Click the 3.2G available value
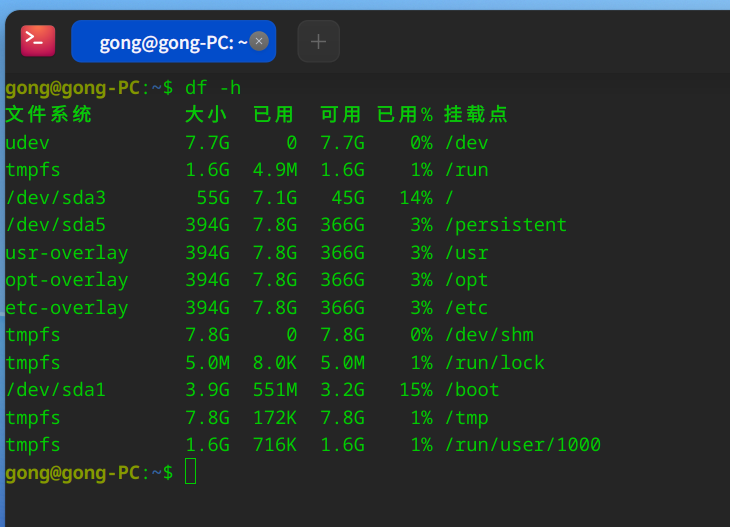 pyautogui.click(x=343, y=390)
